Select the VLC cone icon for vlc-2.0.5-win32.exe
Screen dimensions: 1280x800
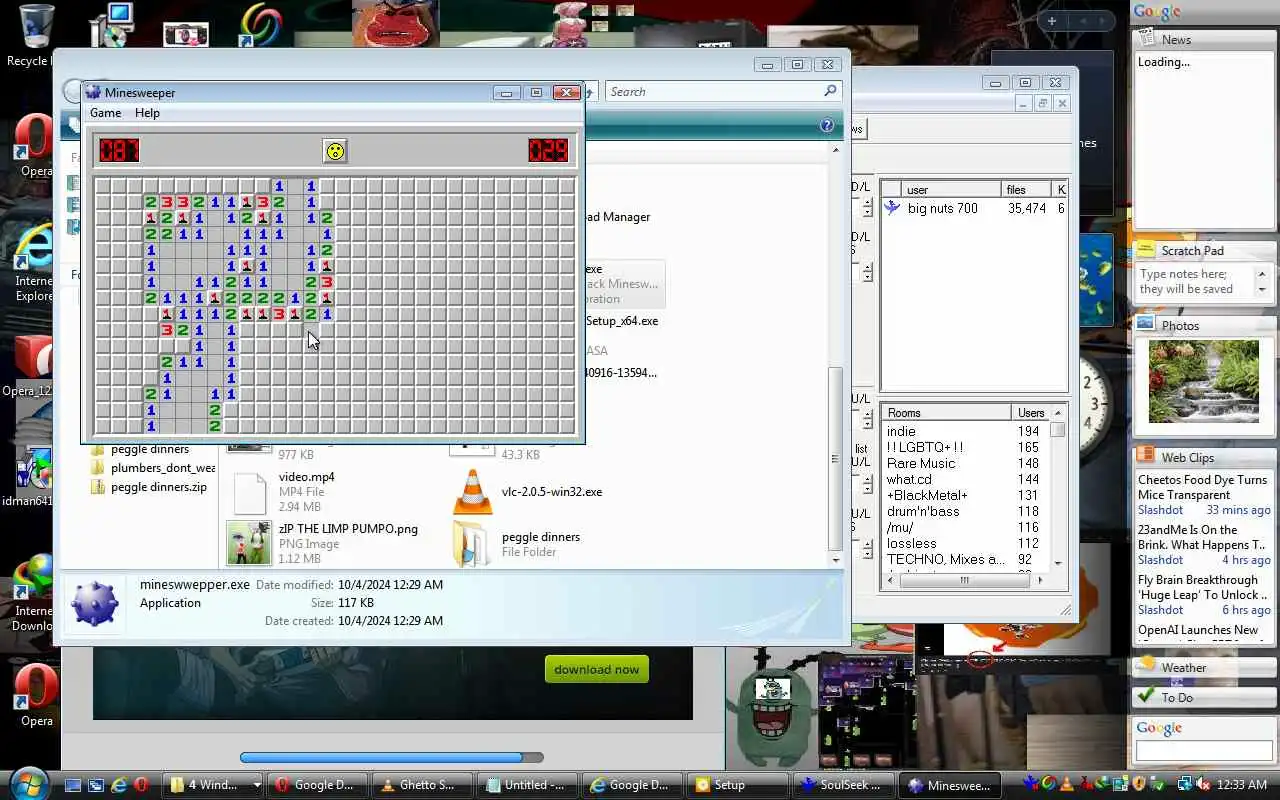472,492
